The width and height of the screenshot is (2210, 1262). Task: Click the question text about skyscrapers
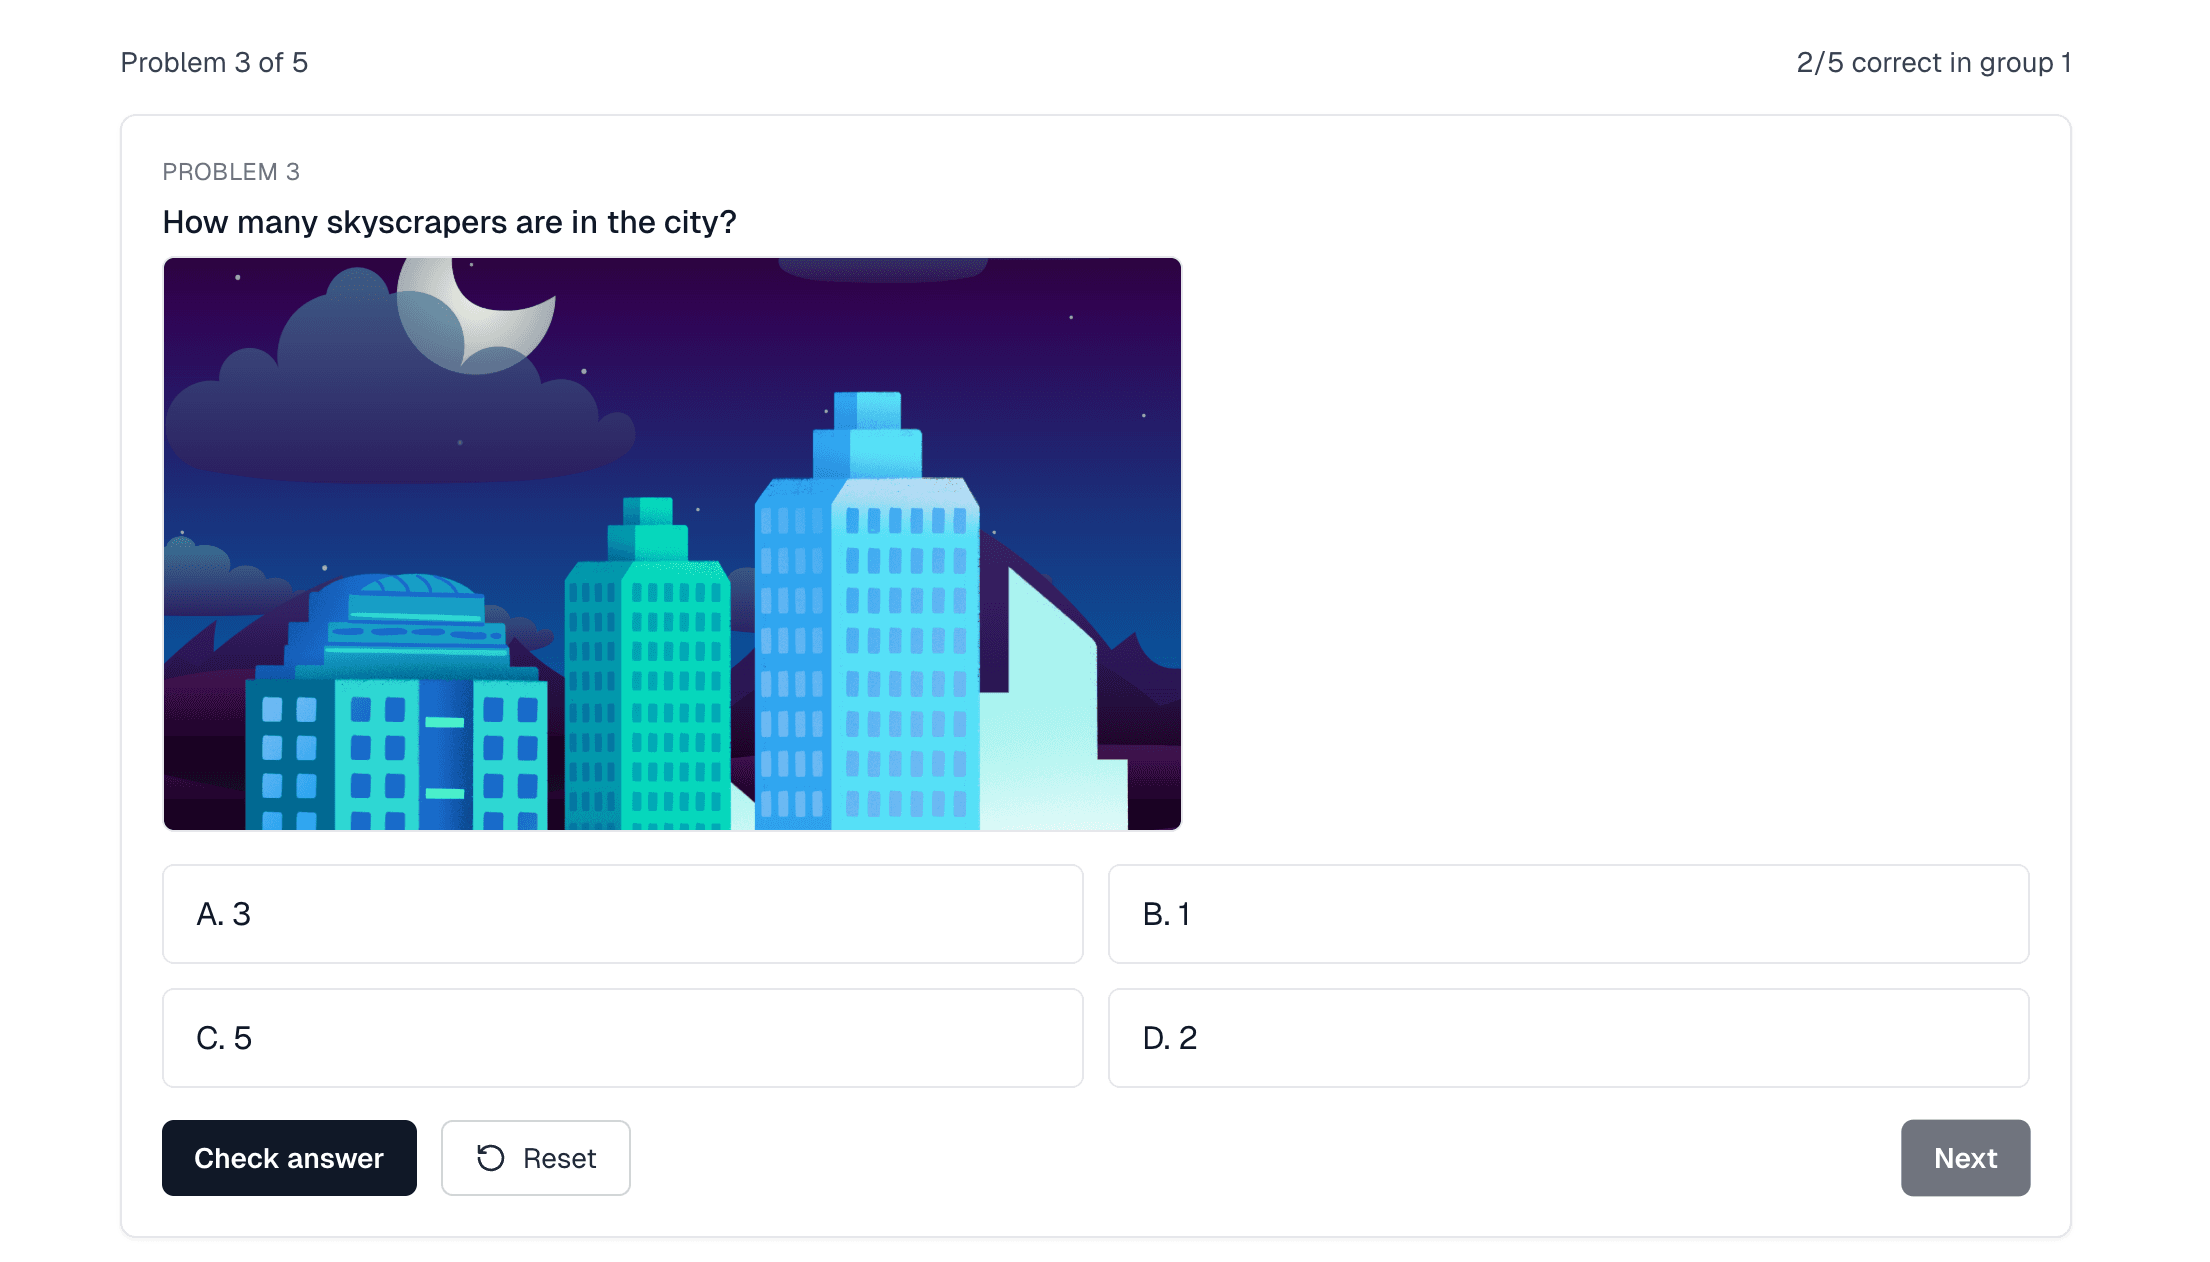449,222
